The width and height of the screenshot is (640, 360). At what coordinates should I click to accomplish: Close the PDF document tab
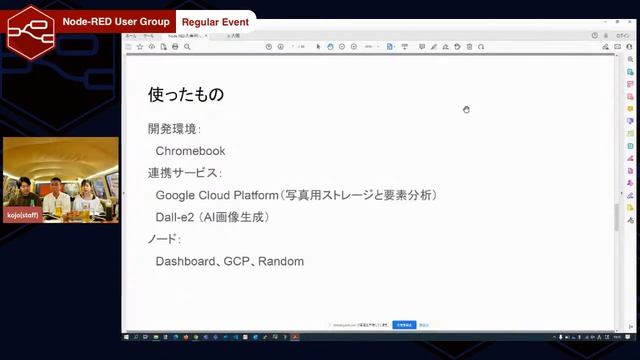206,36
